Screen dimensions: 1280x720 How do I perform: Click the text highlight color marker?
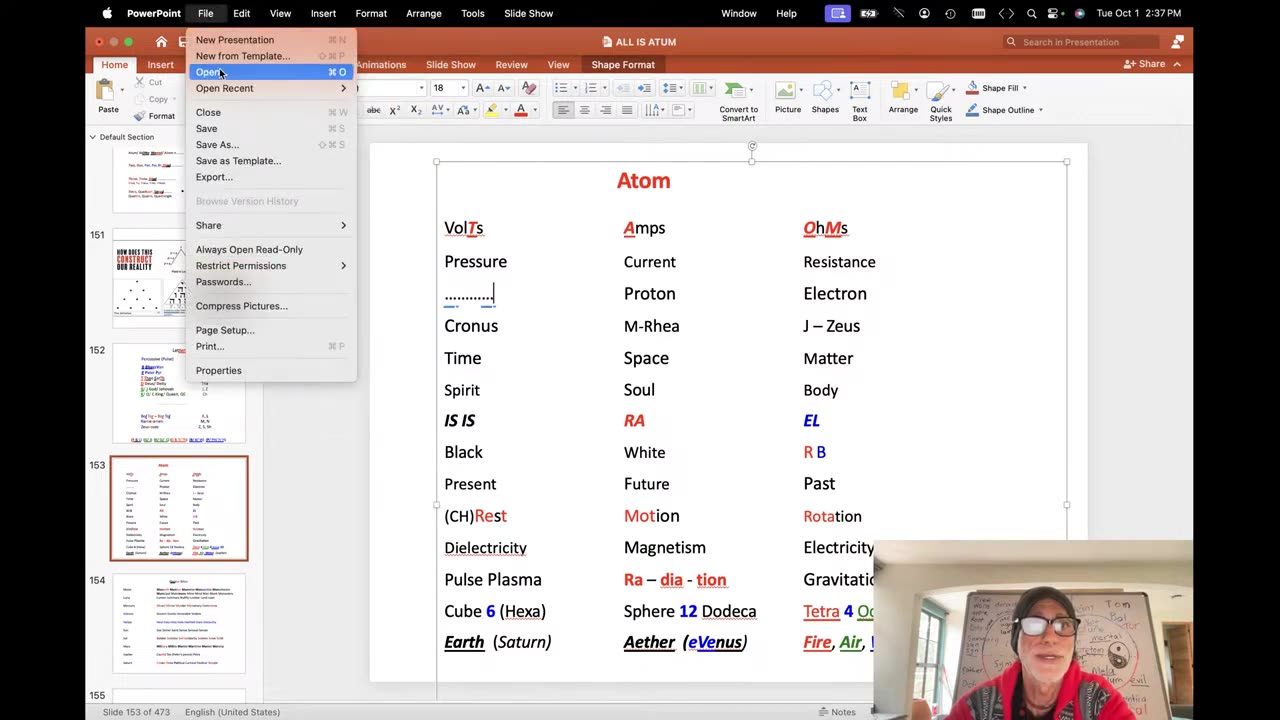pos(491,110)
